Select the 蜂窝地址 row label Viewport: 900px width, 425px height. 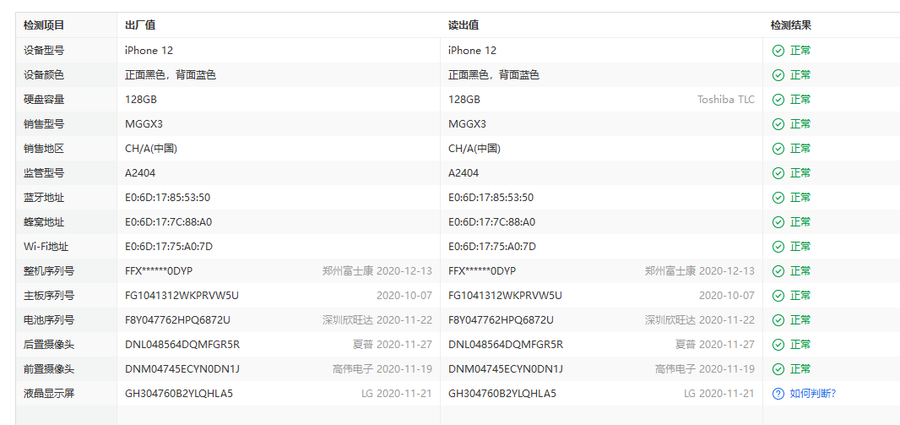coord(44,222)
